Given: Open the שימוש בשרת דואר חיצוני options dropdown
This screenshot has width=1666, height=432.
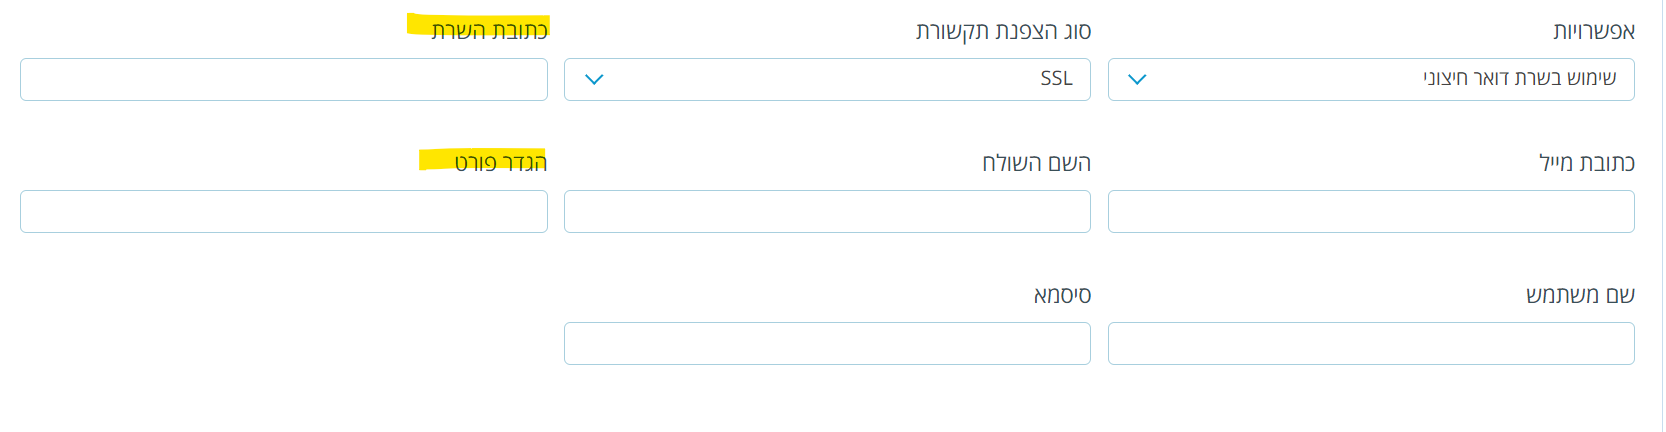Looking at the screenshot, I should 1370,79.
